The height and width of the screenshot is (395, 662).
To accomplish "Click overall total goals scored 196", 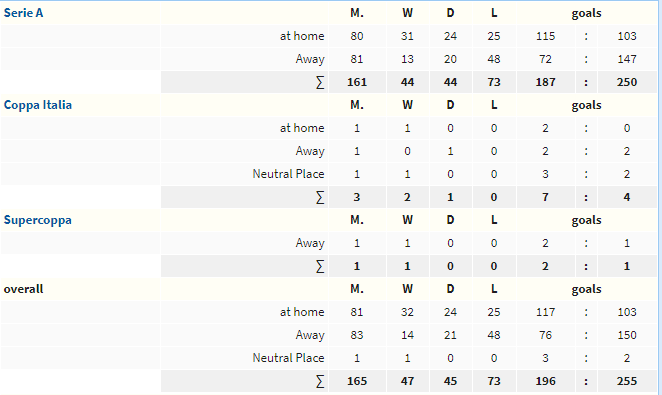I will tap(545, 381).
